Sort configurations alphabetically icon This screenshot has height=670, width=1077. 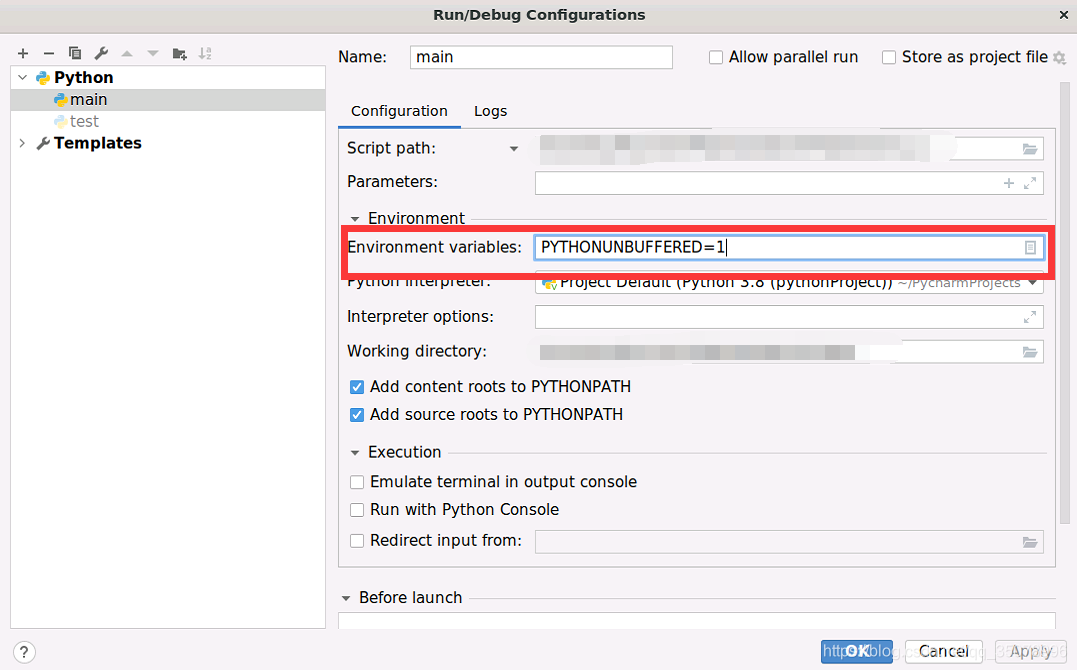(205, 54)
